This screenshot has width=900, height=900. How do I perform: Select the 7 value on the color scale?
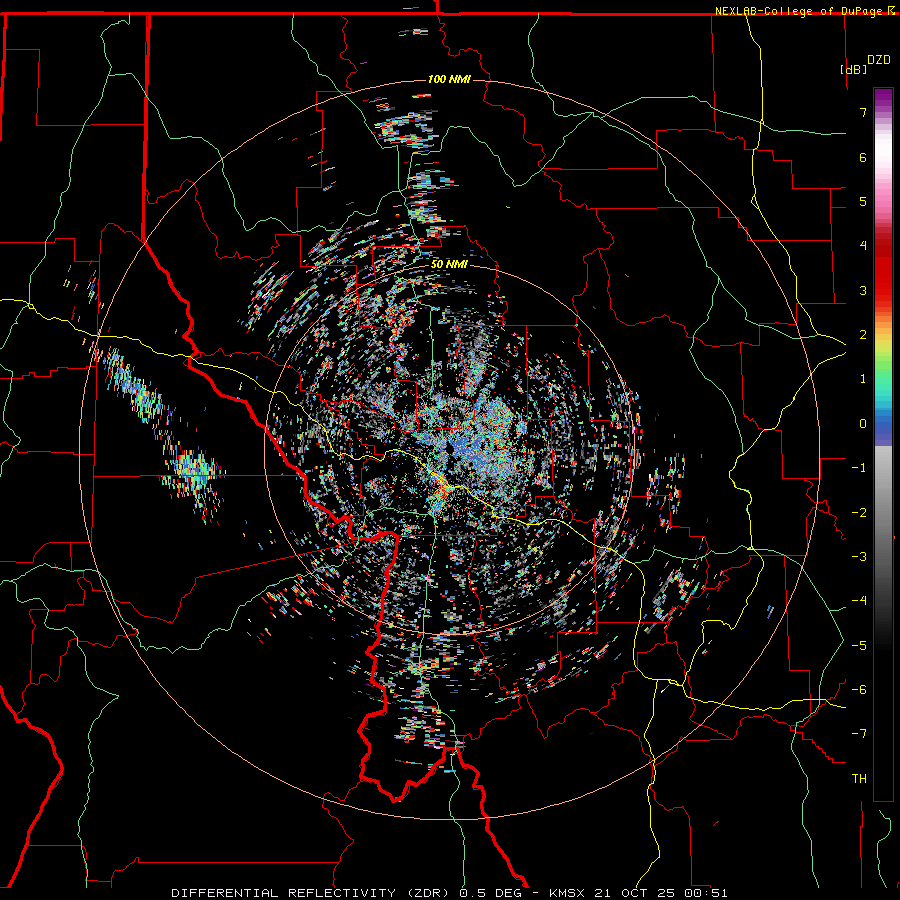coord(863,112)
